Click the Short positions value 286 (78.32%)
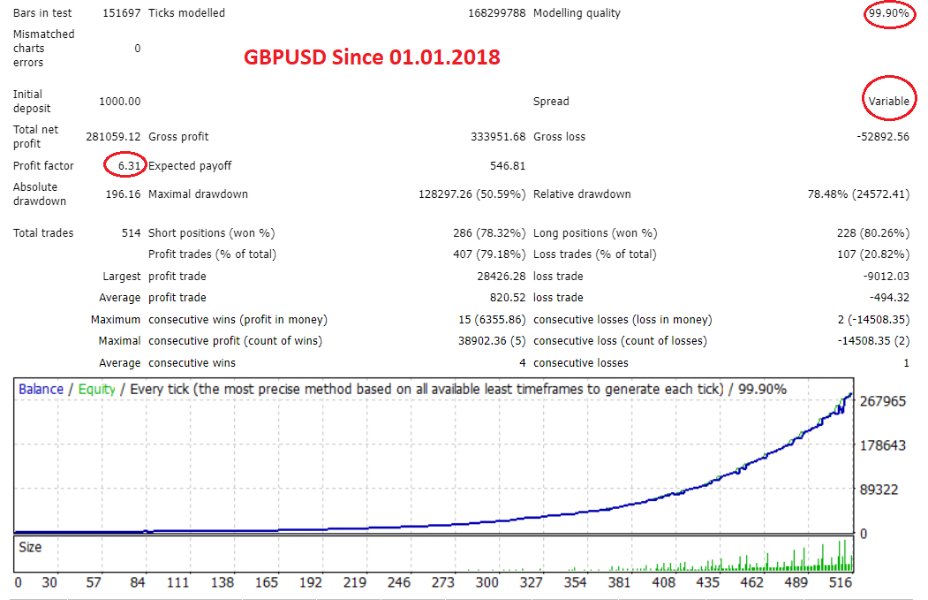This screenshot has width=928, height=600. click(x=489, y=233)
